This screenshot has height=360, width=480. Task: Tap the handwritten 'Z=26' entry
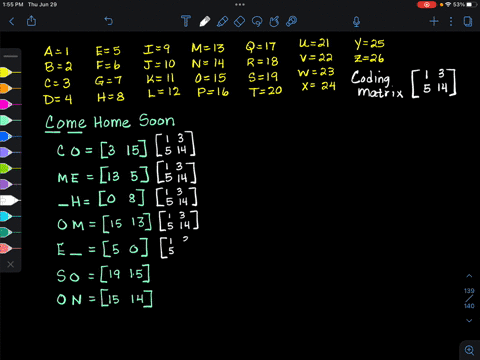click(x=369, y=58)
